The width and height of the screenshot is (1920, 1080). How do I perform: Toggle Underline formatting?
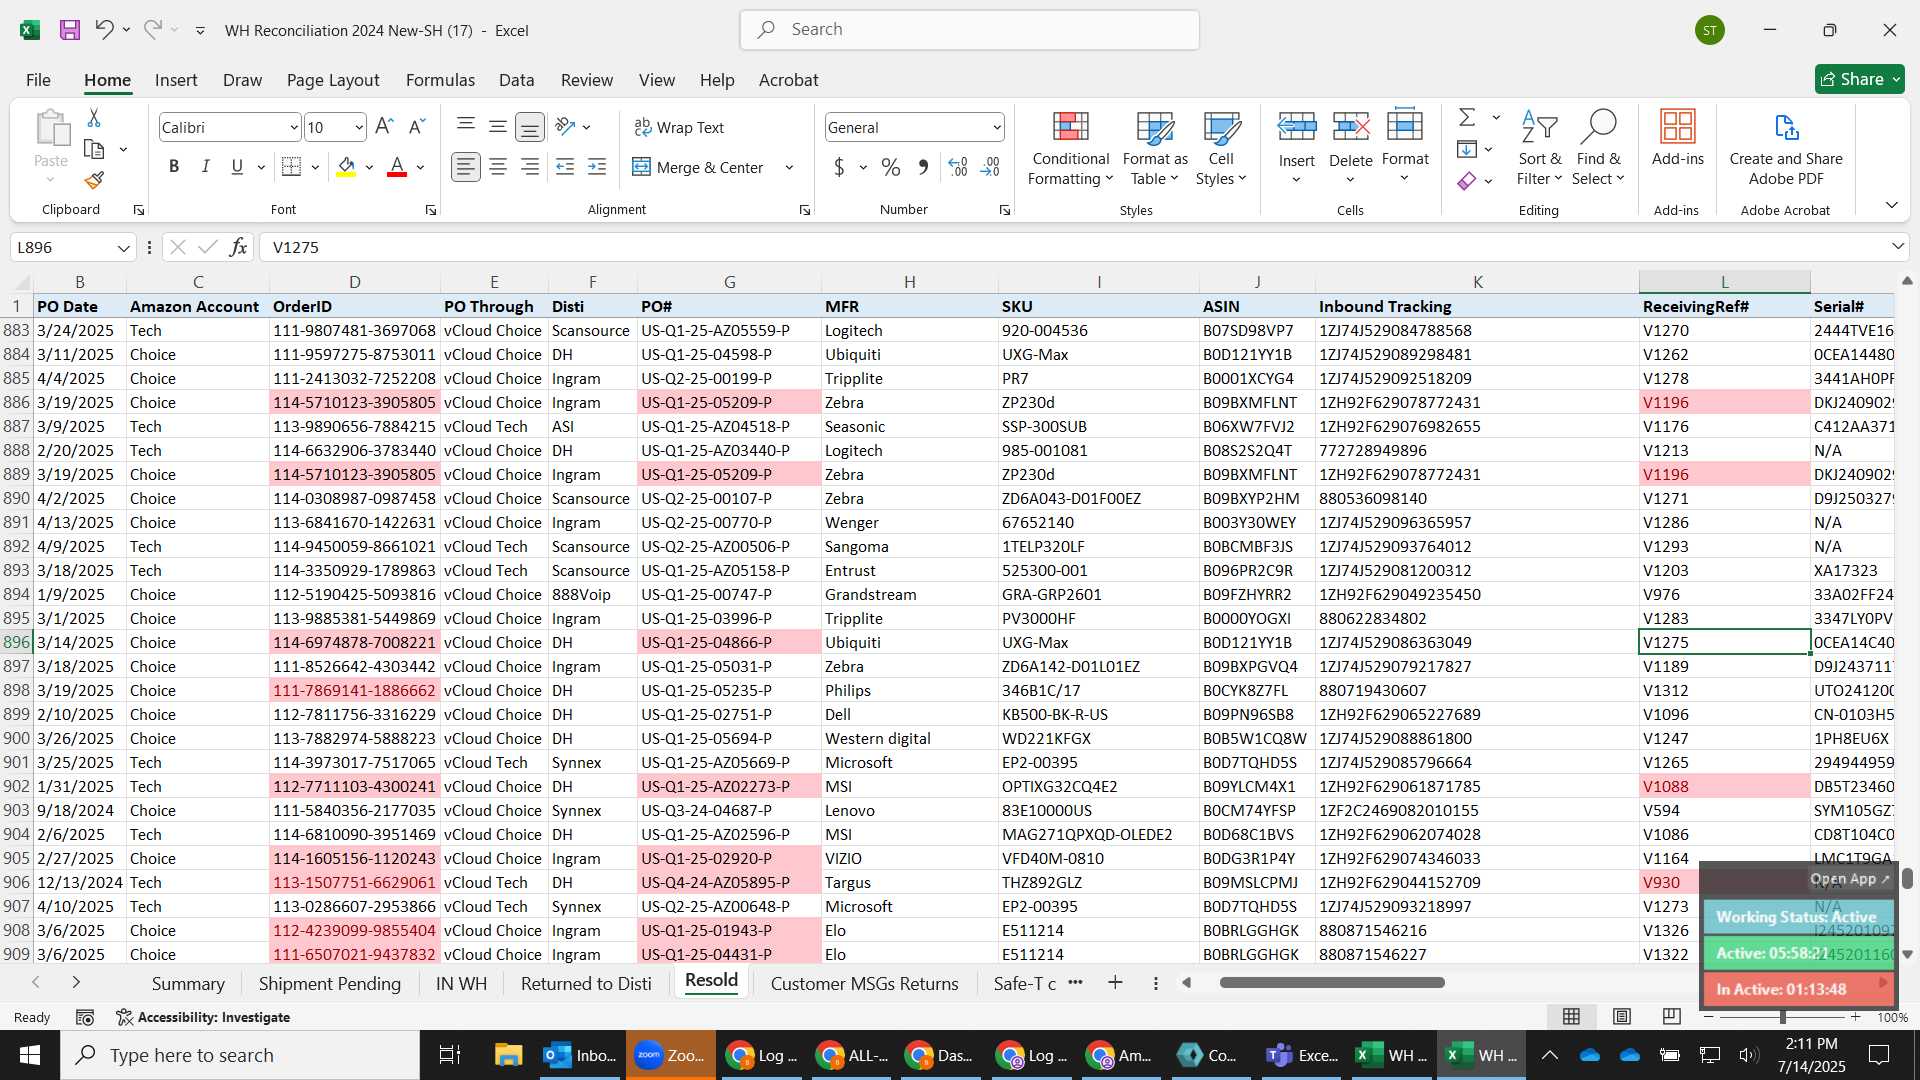tap(237, 167)
